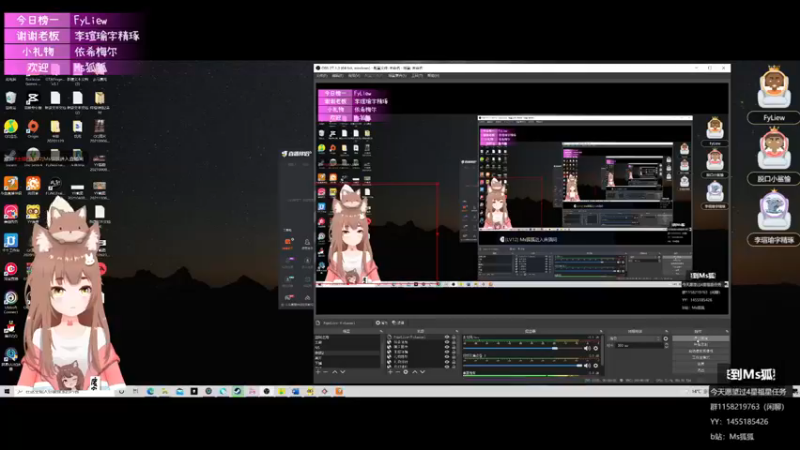Toggle visibility eye of third source row

pyautogui.click(x=447, y=347)
